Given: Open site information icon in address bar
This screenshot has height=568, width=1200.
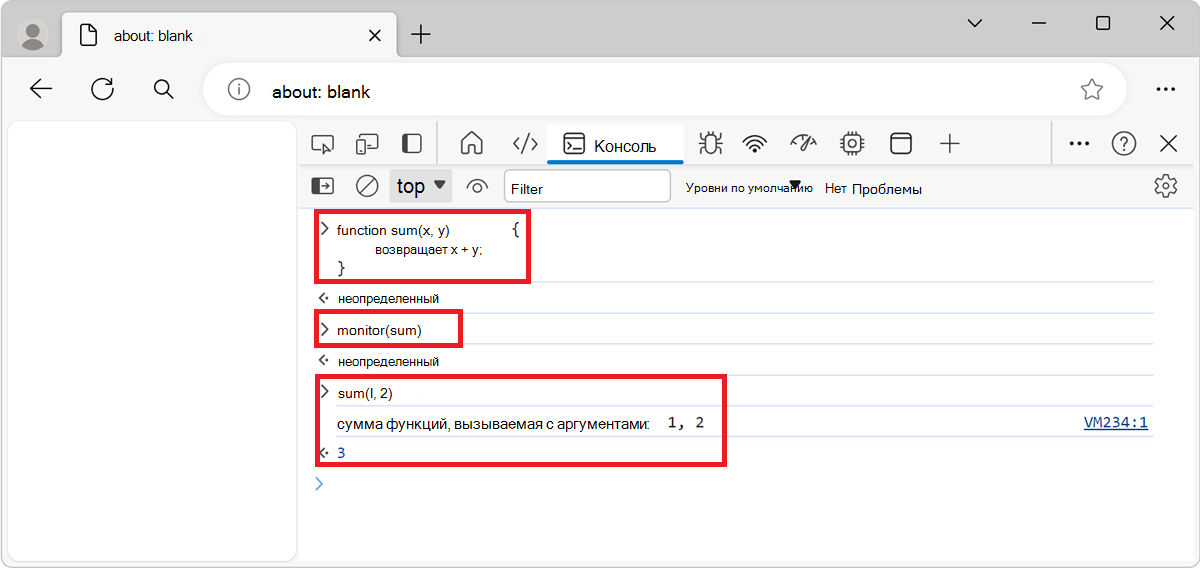Looking at the screenshot, I should [238, 90].
